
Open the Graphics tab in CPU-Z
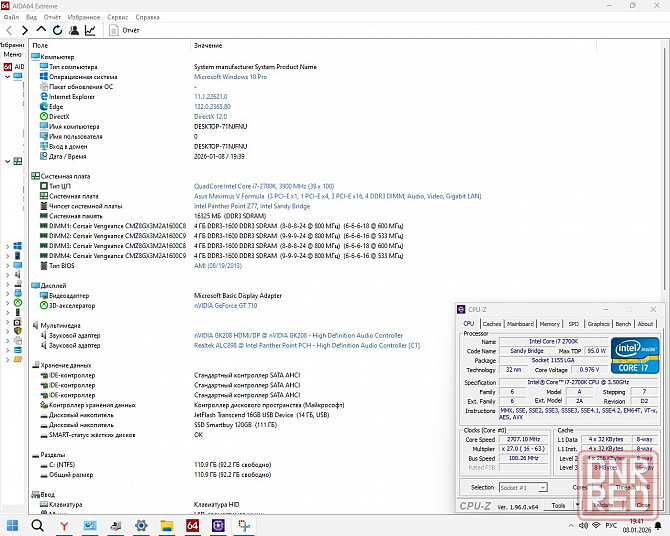click(598, 324)
